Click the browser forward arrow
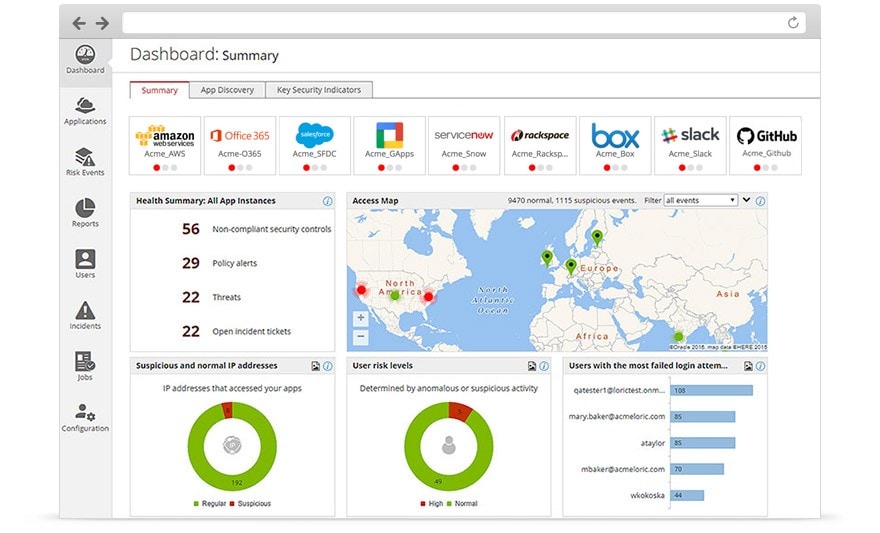 (102, 23)
